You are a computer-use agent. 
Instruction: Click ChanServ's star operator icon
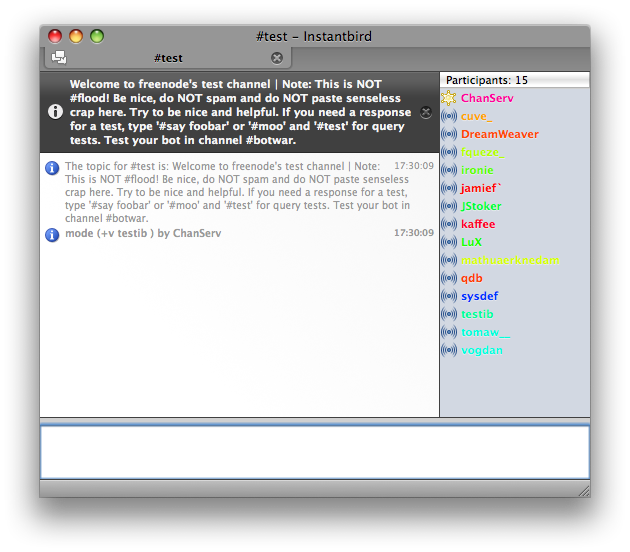tap(449, 98)
